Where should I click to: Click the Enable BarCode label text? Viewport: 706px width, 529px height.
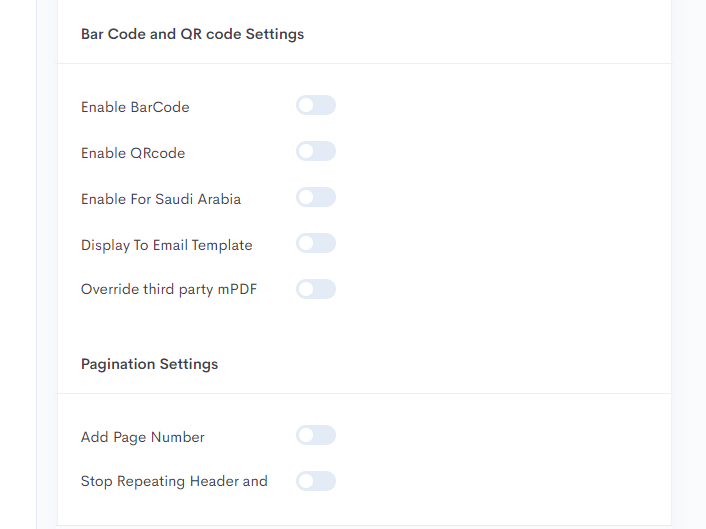[135, 107]
